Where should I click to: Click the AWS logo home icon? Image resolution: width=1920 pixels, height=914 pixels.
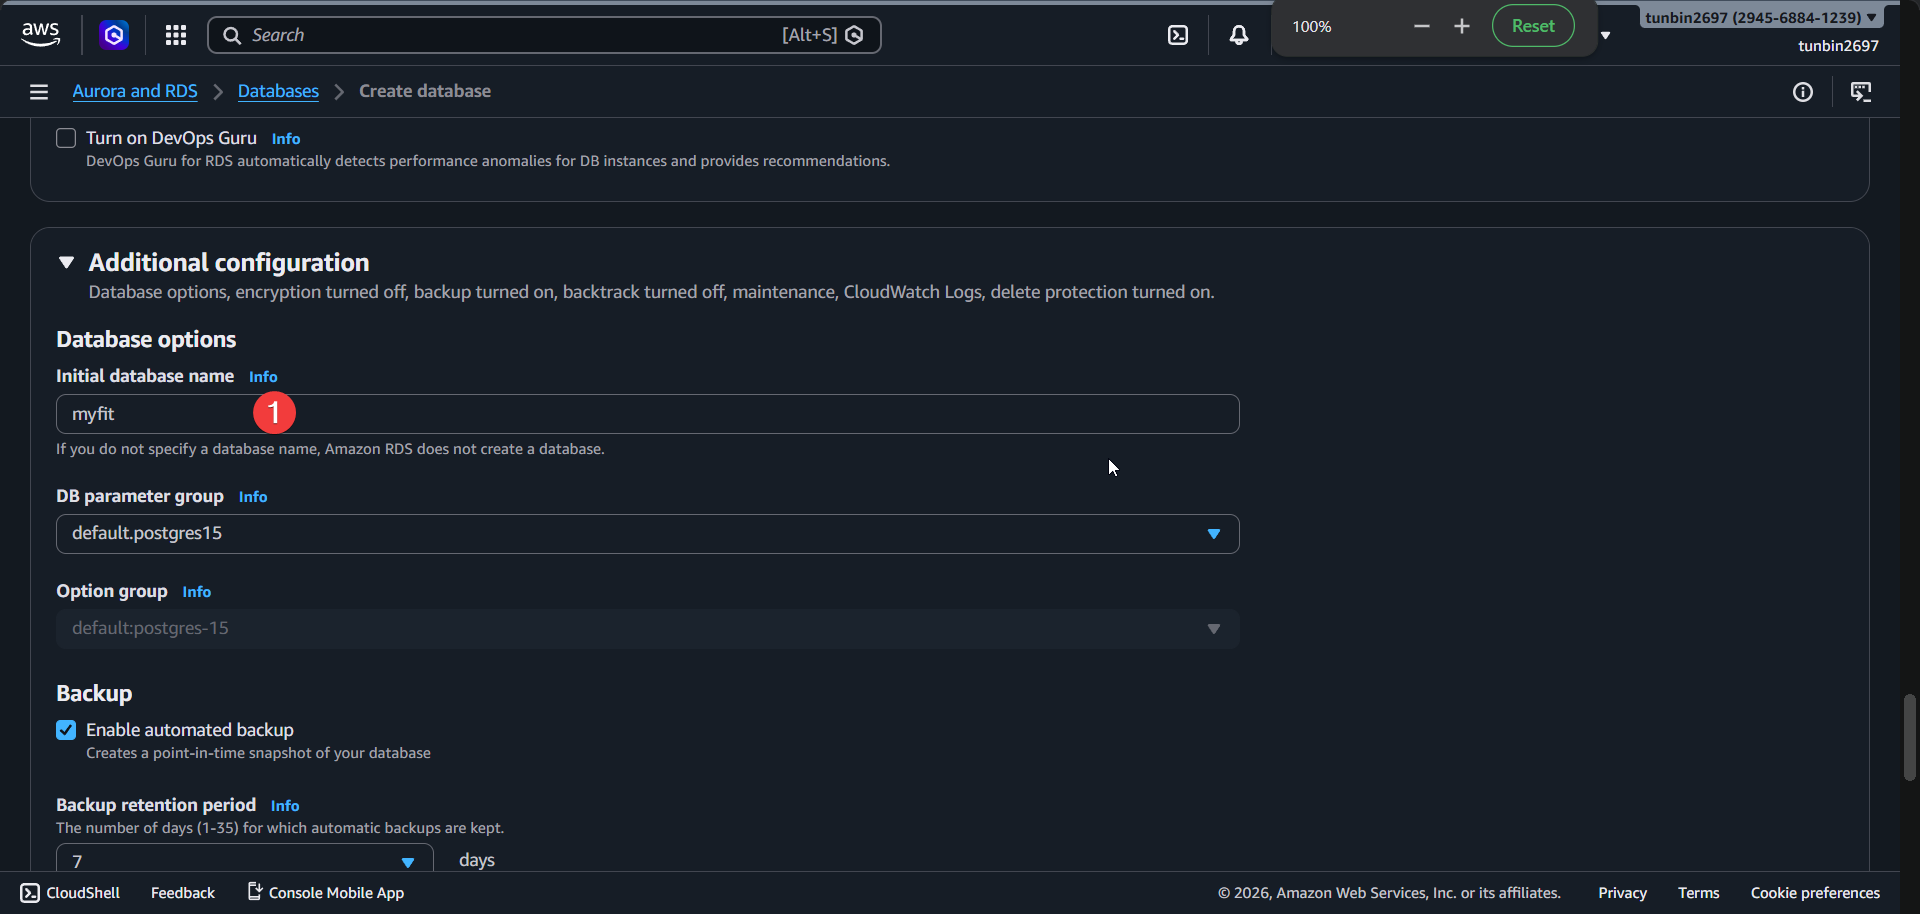40,35
